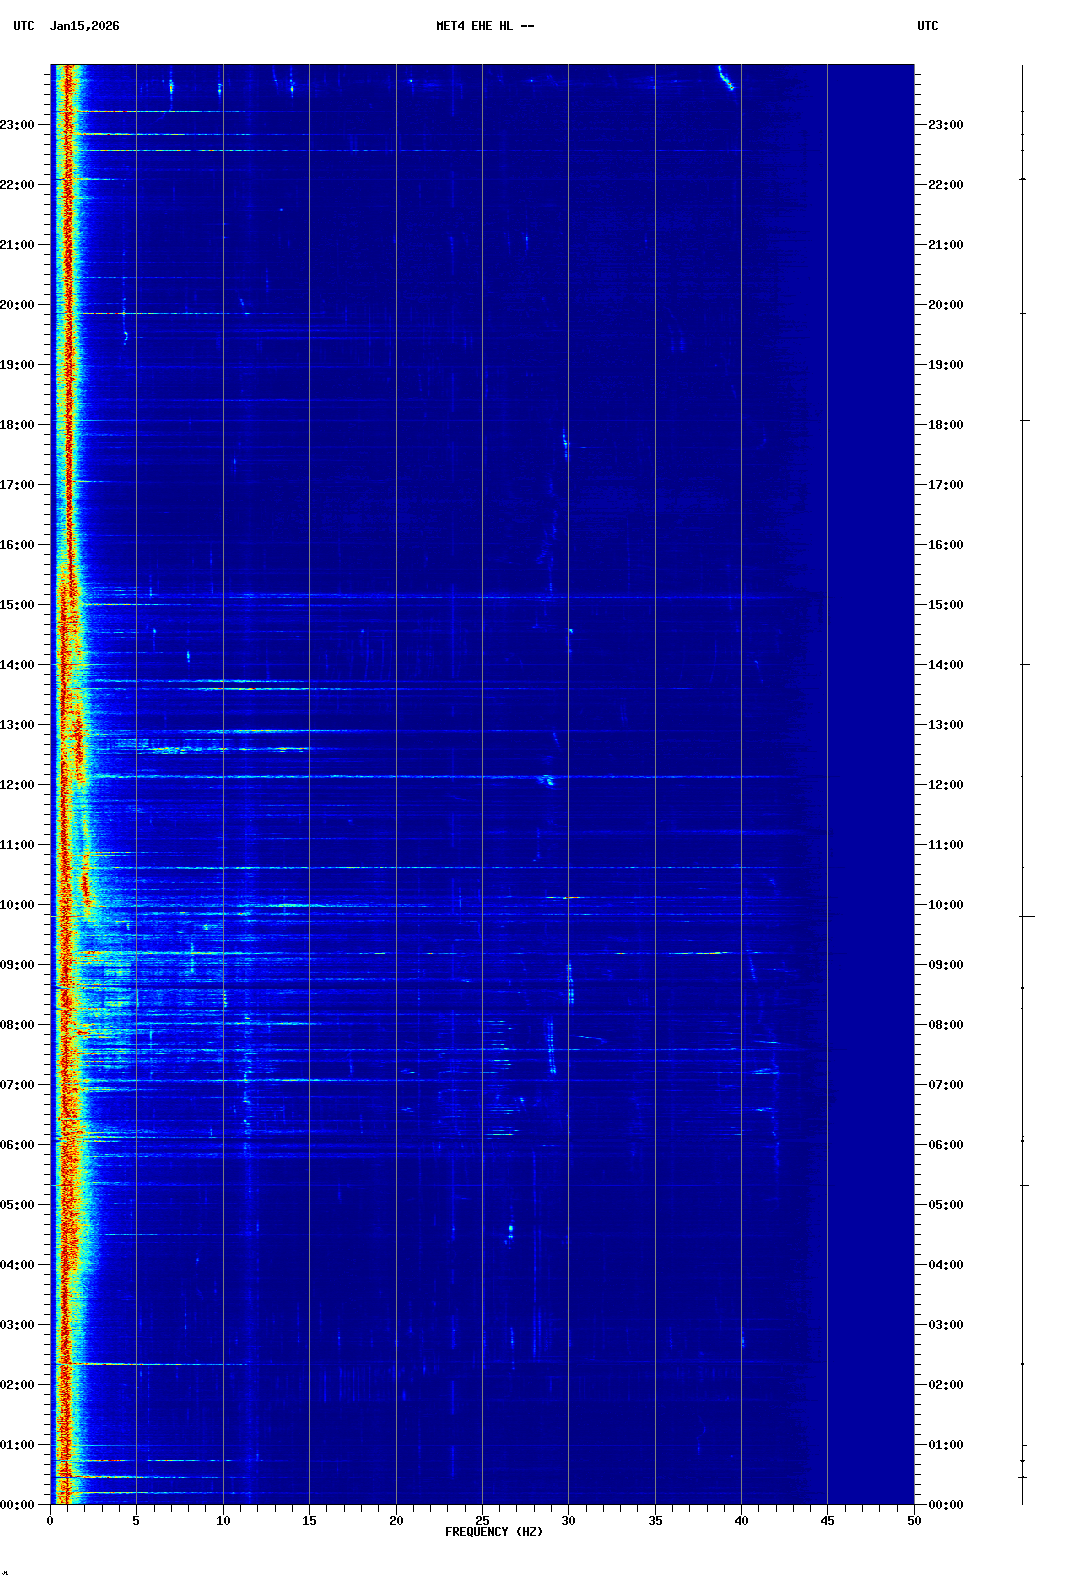Image resolution: width=1066 pixels, height=1584 pixels.
Task: Click the 35 Hz frequency tick label
Action: click(655, 1521)
